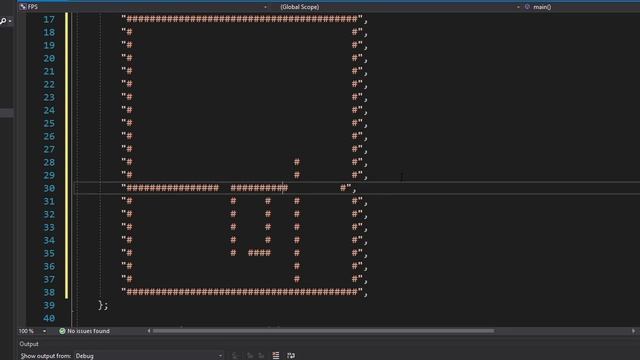Open the Show output from Debug dropdown

tap(149, 356)
